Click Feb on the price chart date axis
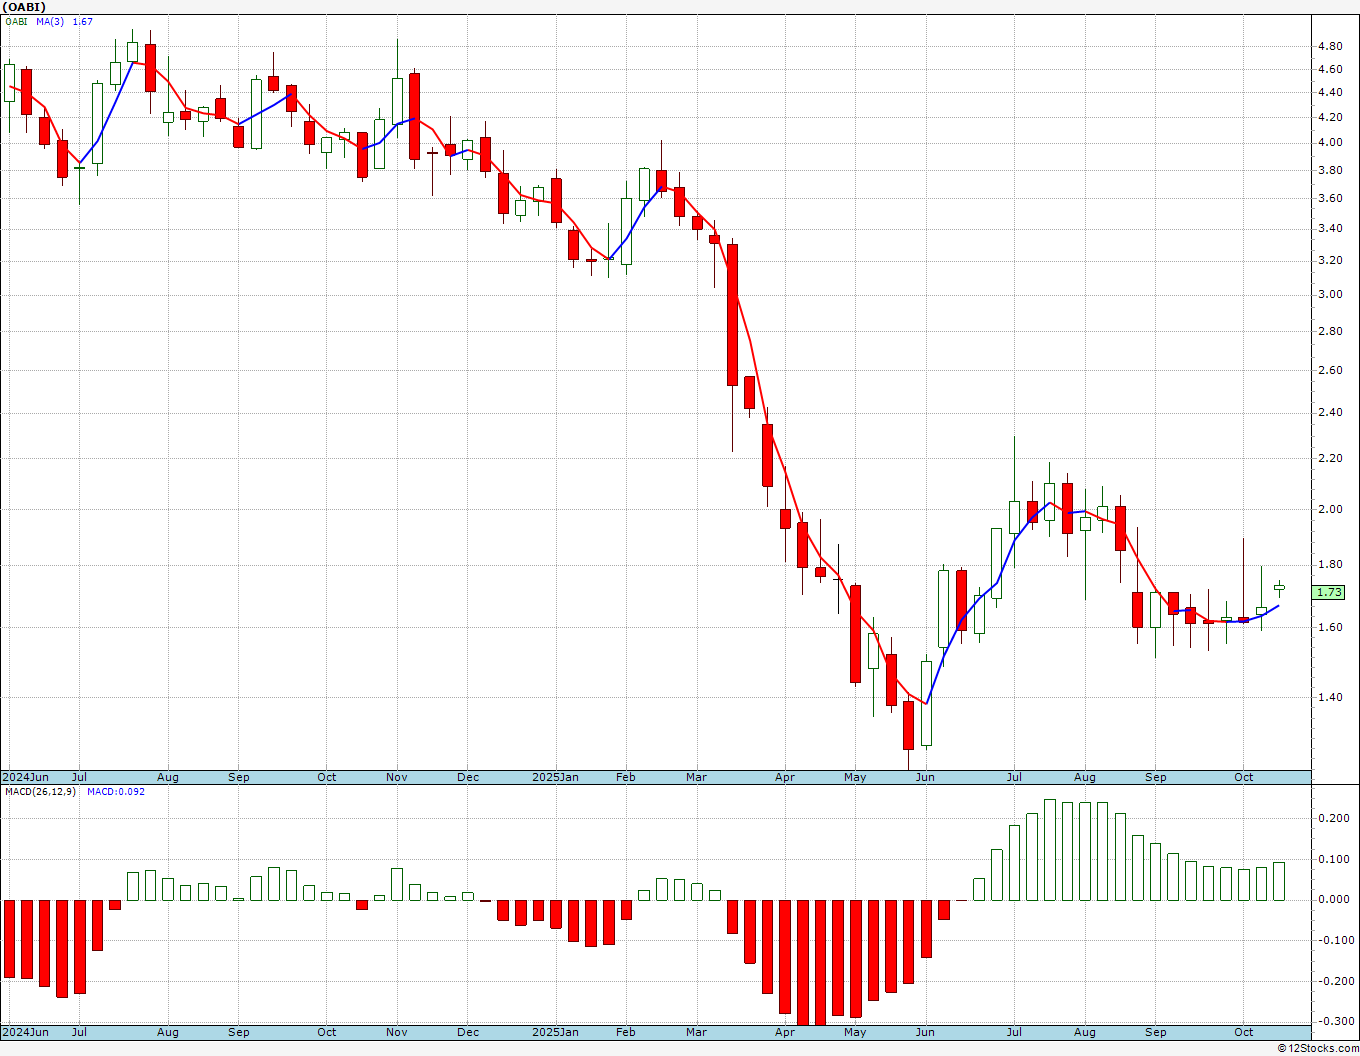1360x1056 pixels. click(x=626, y=777)
